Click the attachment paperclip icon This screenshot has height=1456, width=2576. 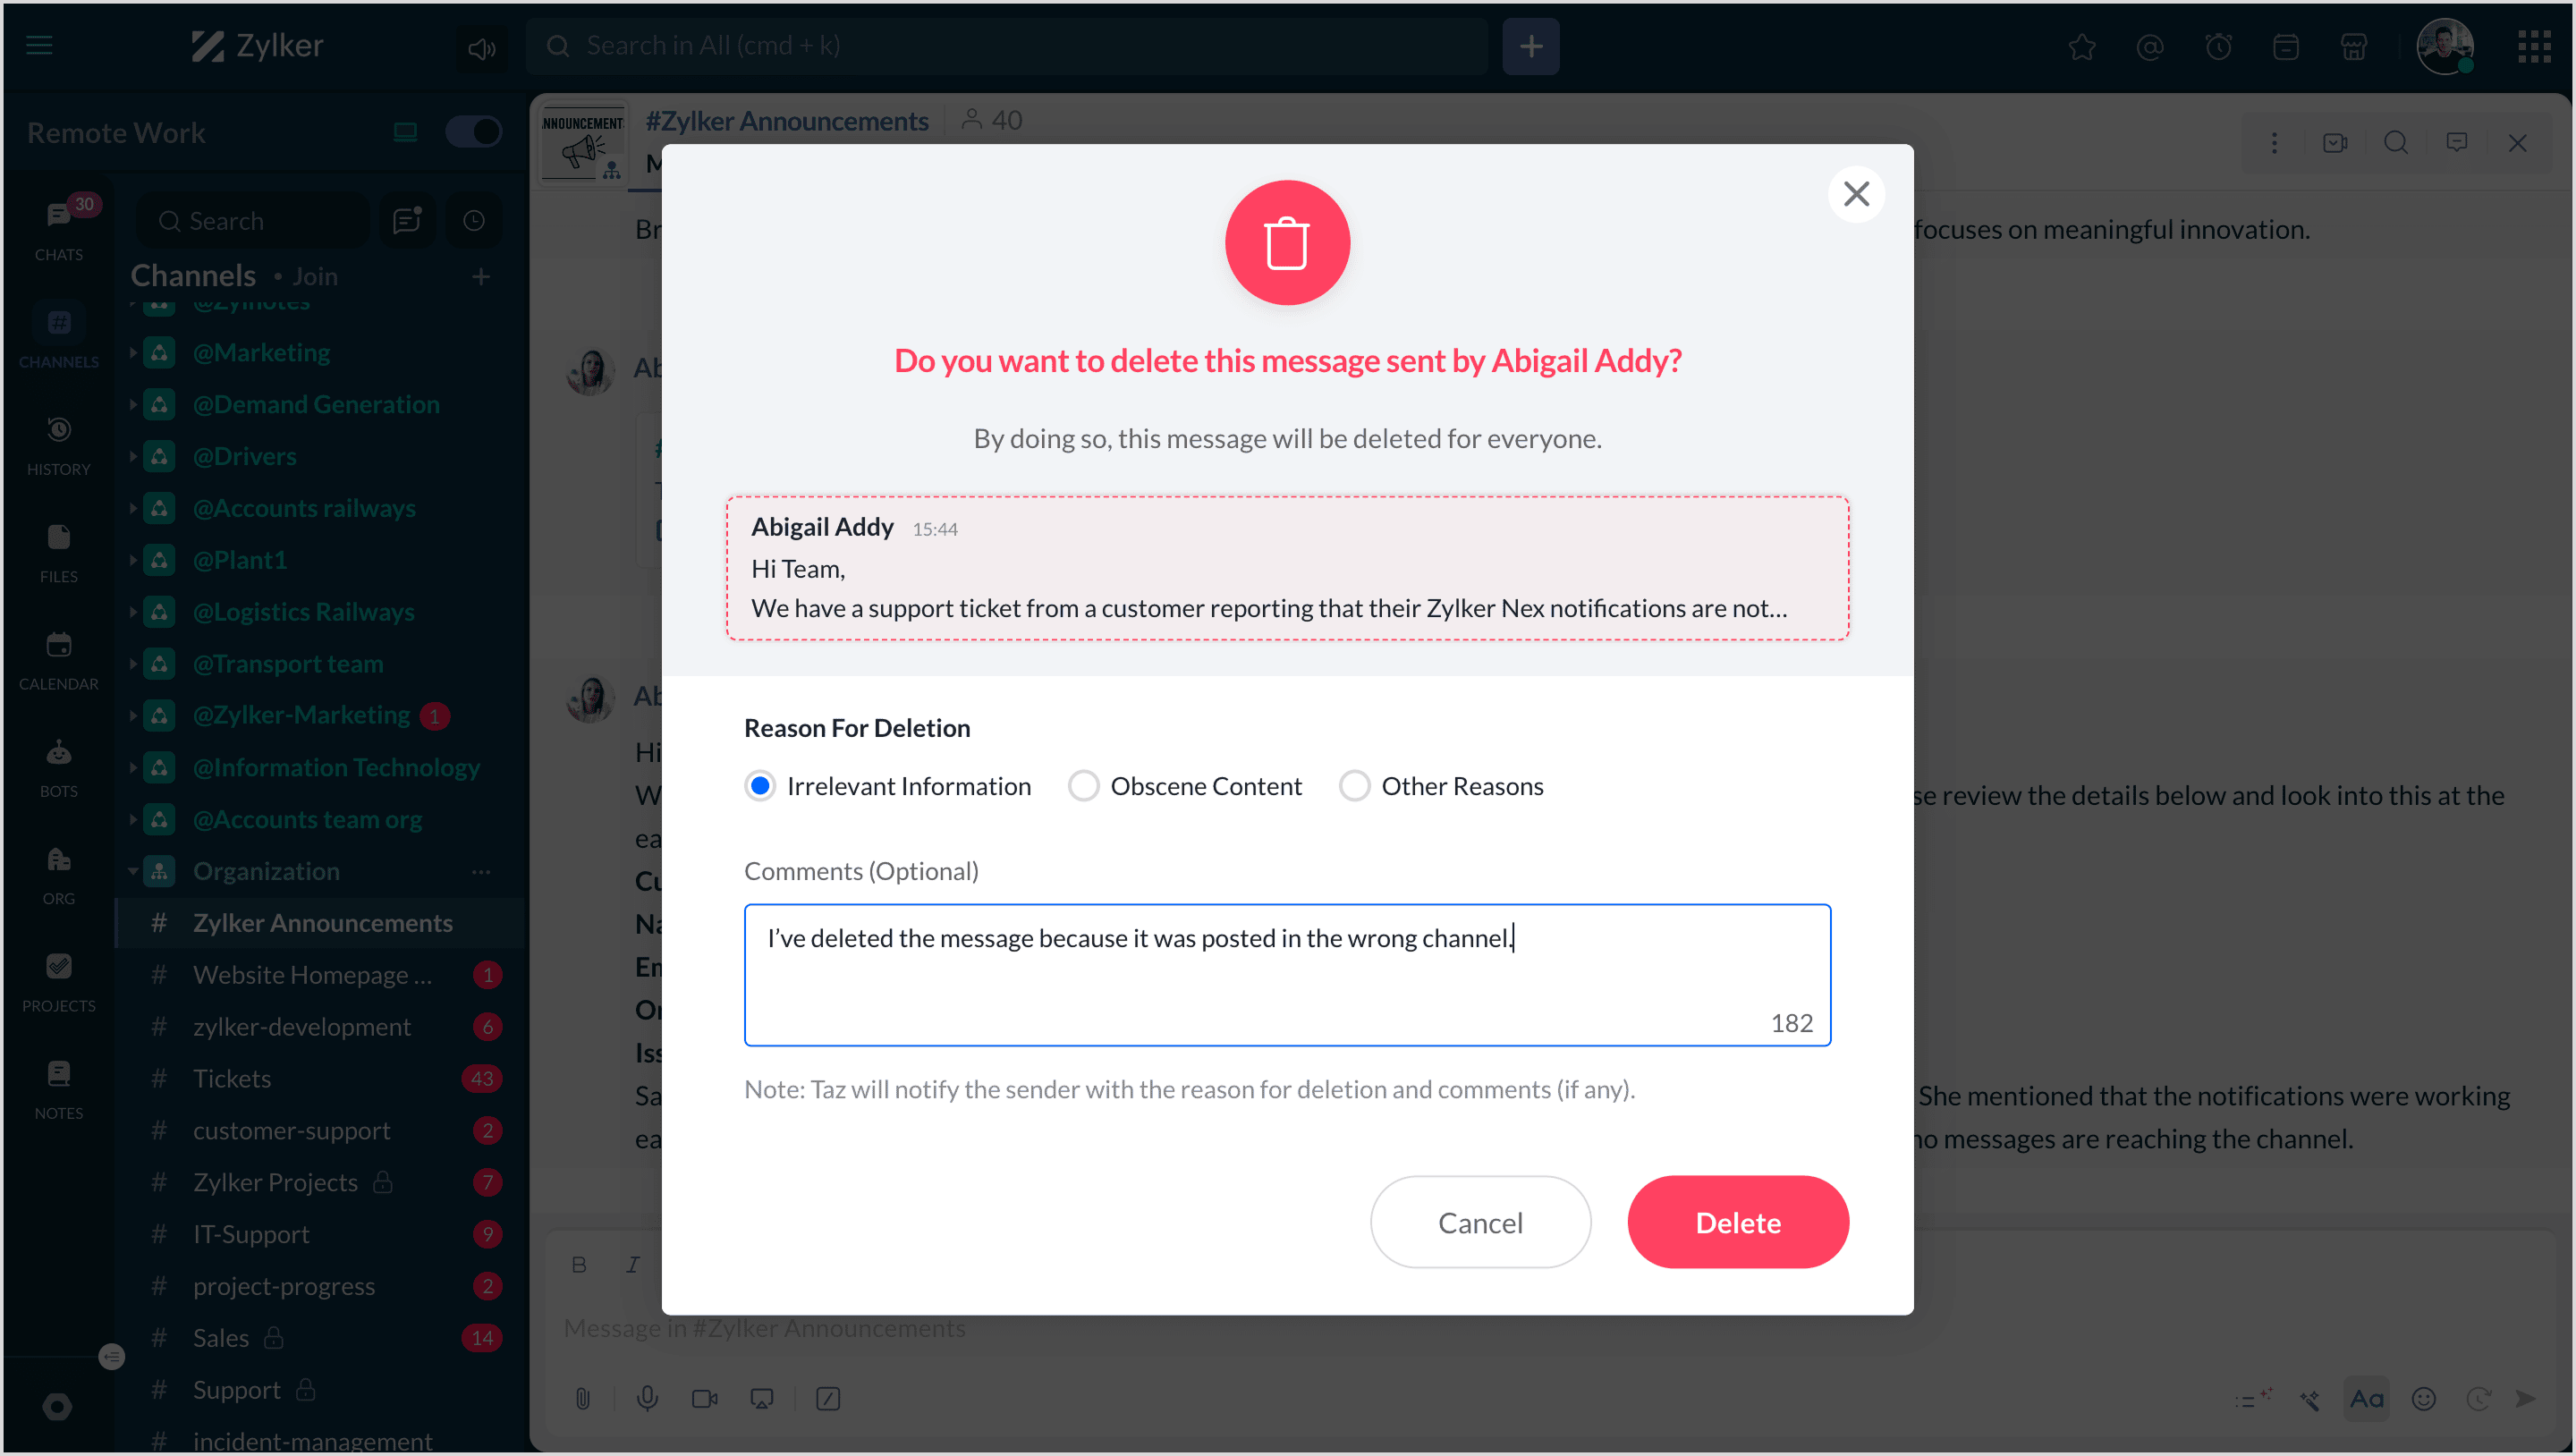click(x=583, y=1398)
